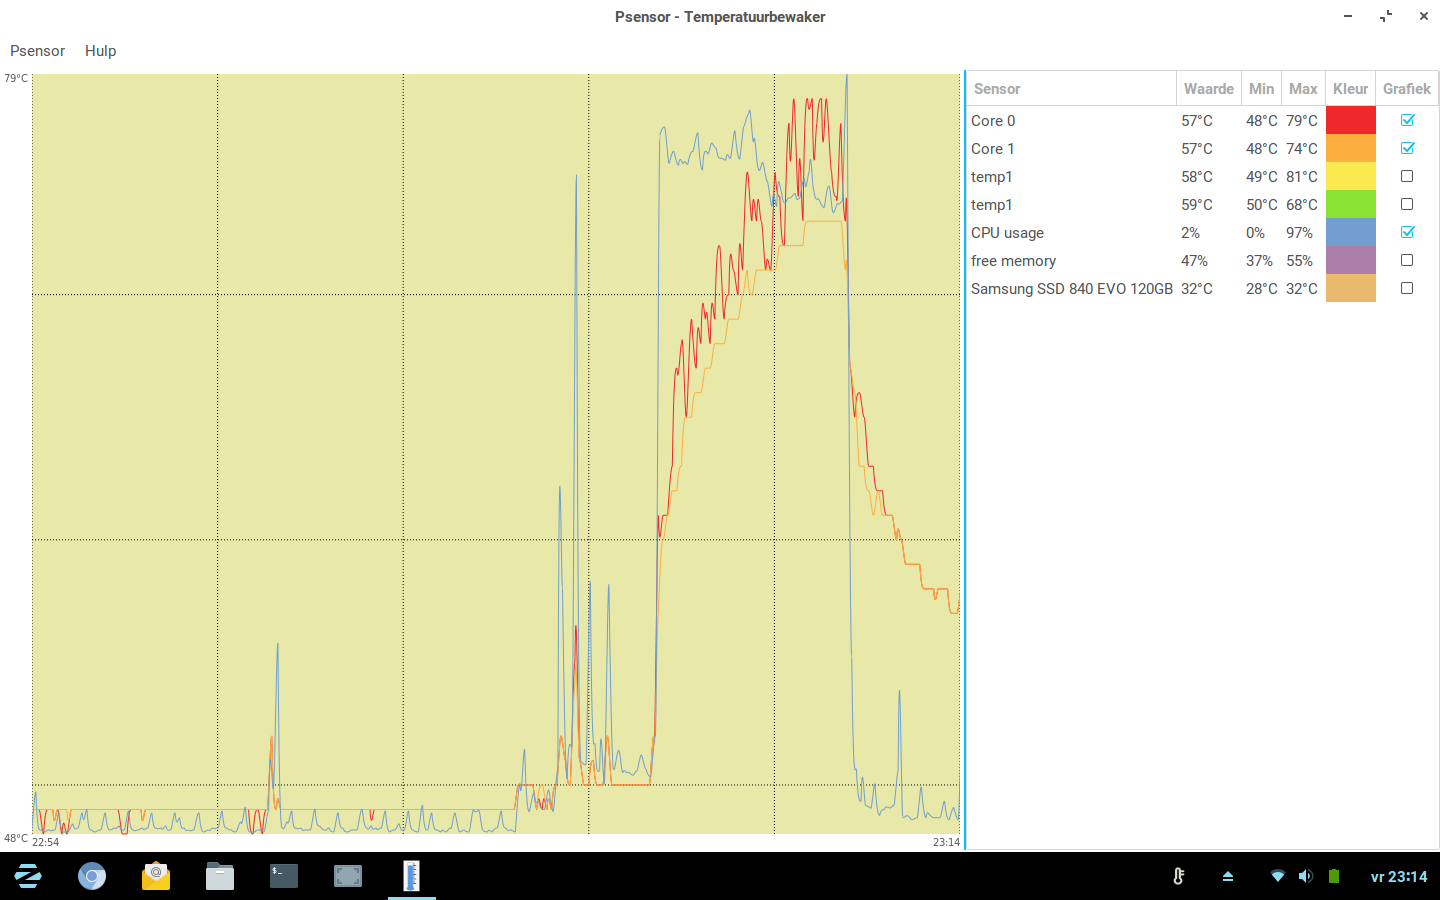
Task: Toggle graph checkbox for Core 0
Action: click(1407, 120)
